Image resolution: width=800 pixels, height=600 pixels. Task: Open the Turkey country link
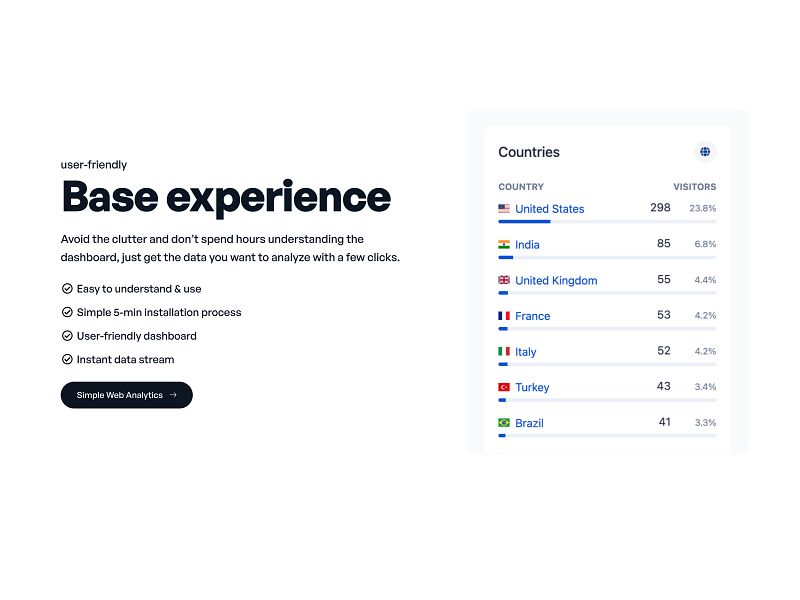click(532, 387)
